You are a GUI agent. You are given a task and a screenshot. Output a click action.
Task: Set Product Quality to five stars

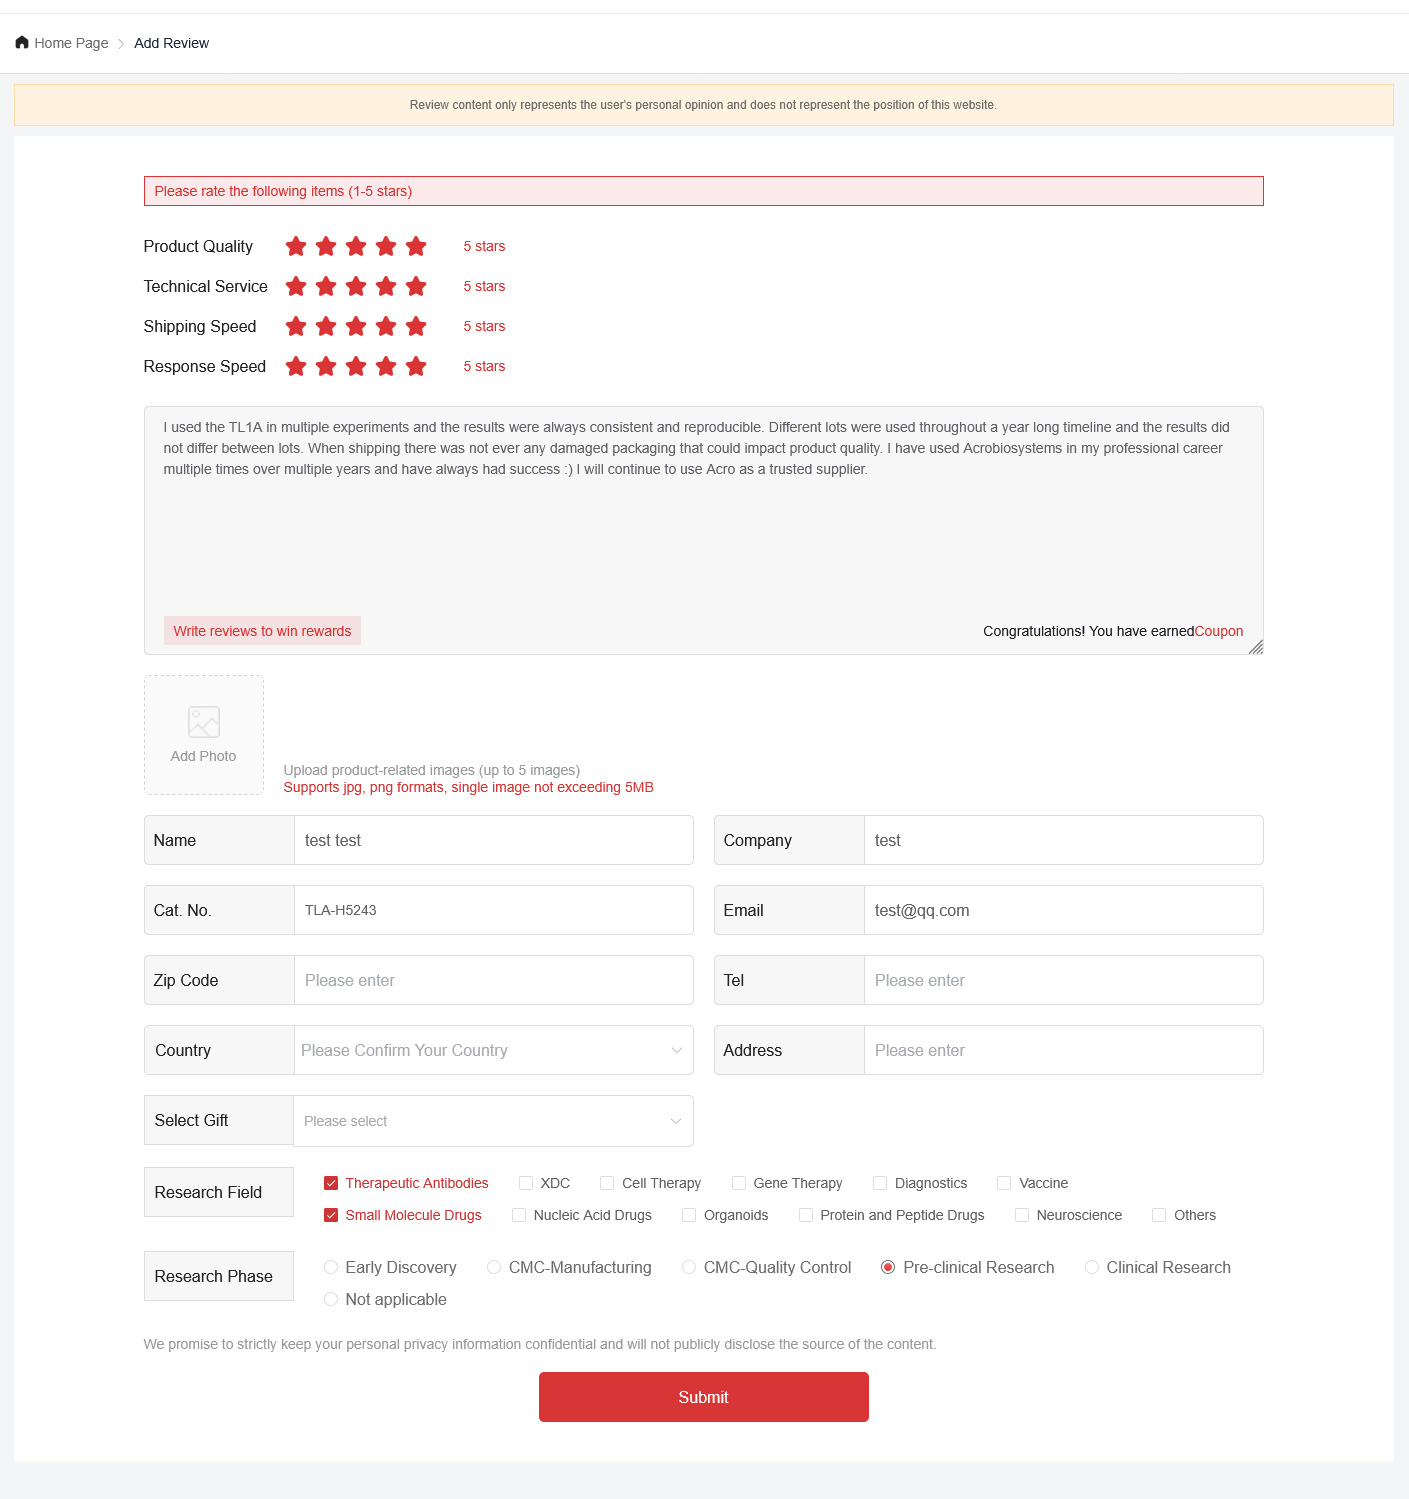click(416, 246)
